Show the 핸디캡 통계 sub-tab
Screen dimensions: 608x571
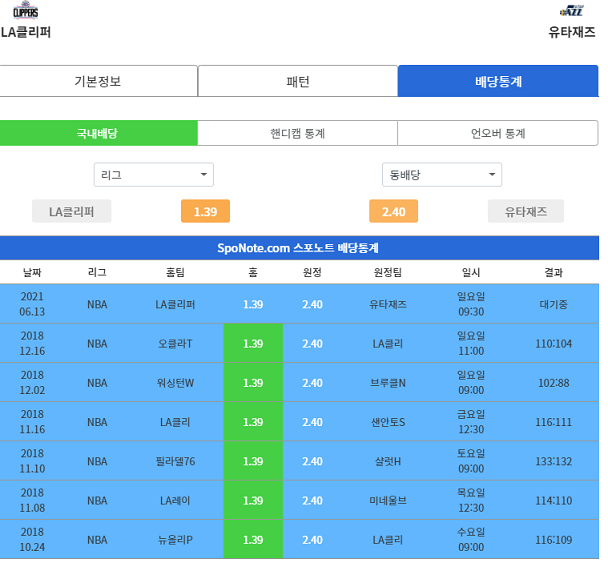click(x=297, y=133)
